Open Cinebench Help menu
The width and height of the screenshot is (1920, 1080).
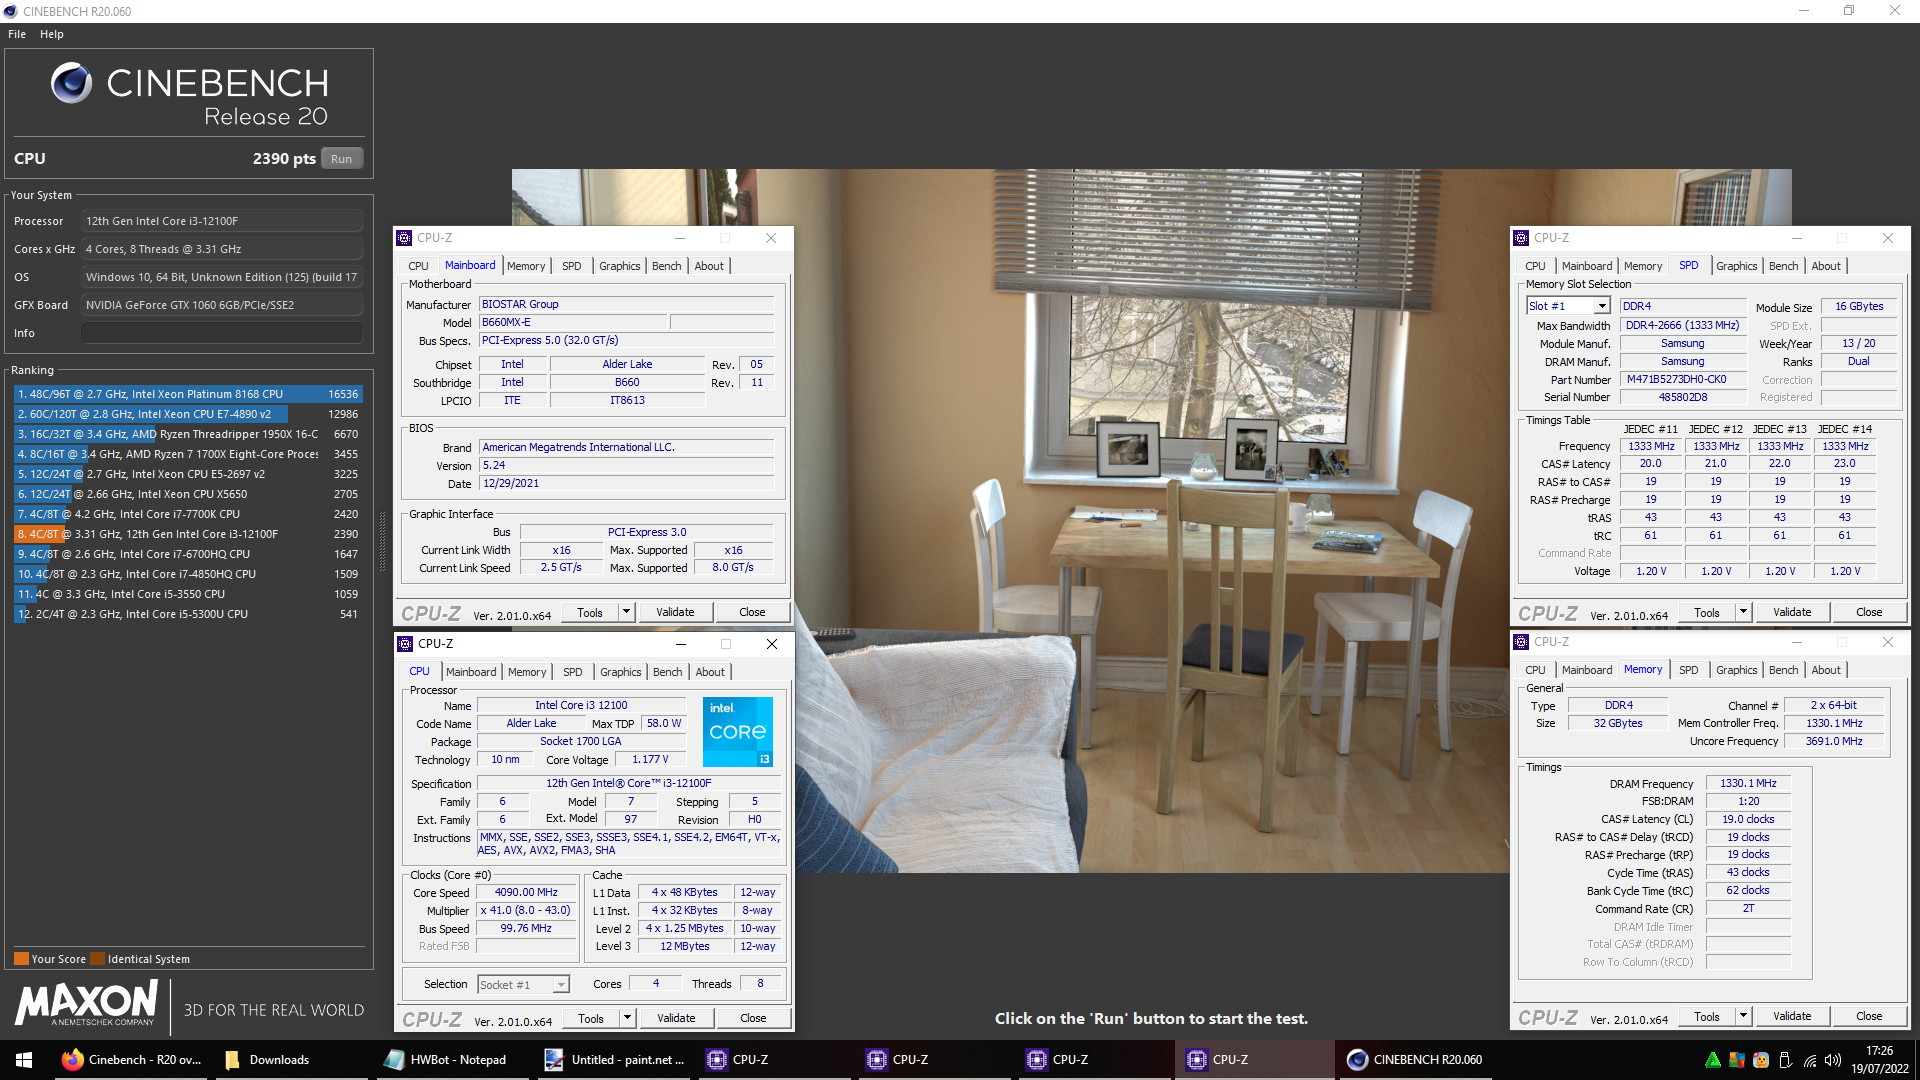[52, 34]
